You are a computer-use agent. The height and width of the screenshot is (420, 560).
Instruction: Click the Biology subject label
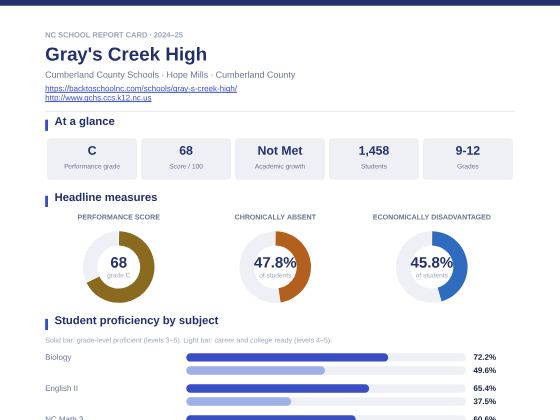pos(58,357)
